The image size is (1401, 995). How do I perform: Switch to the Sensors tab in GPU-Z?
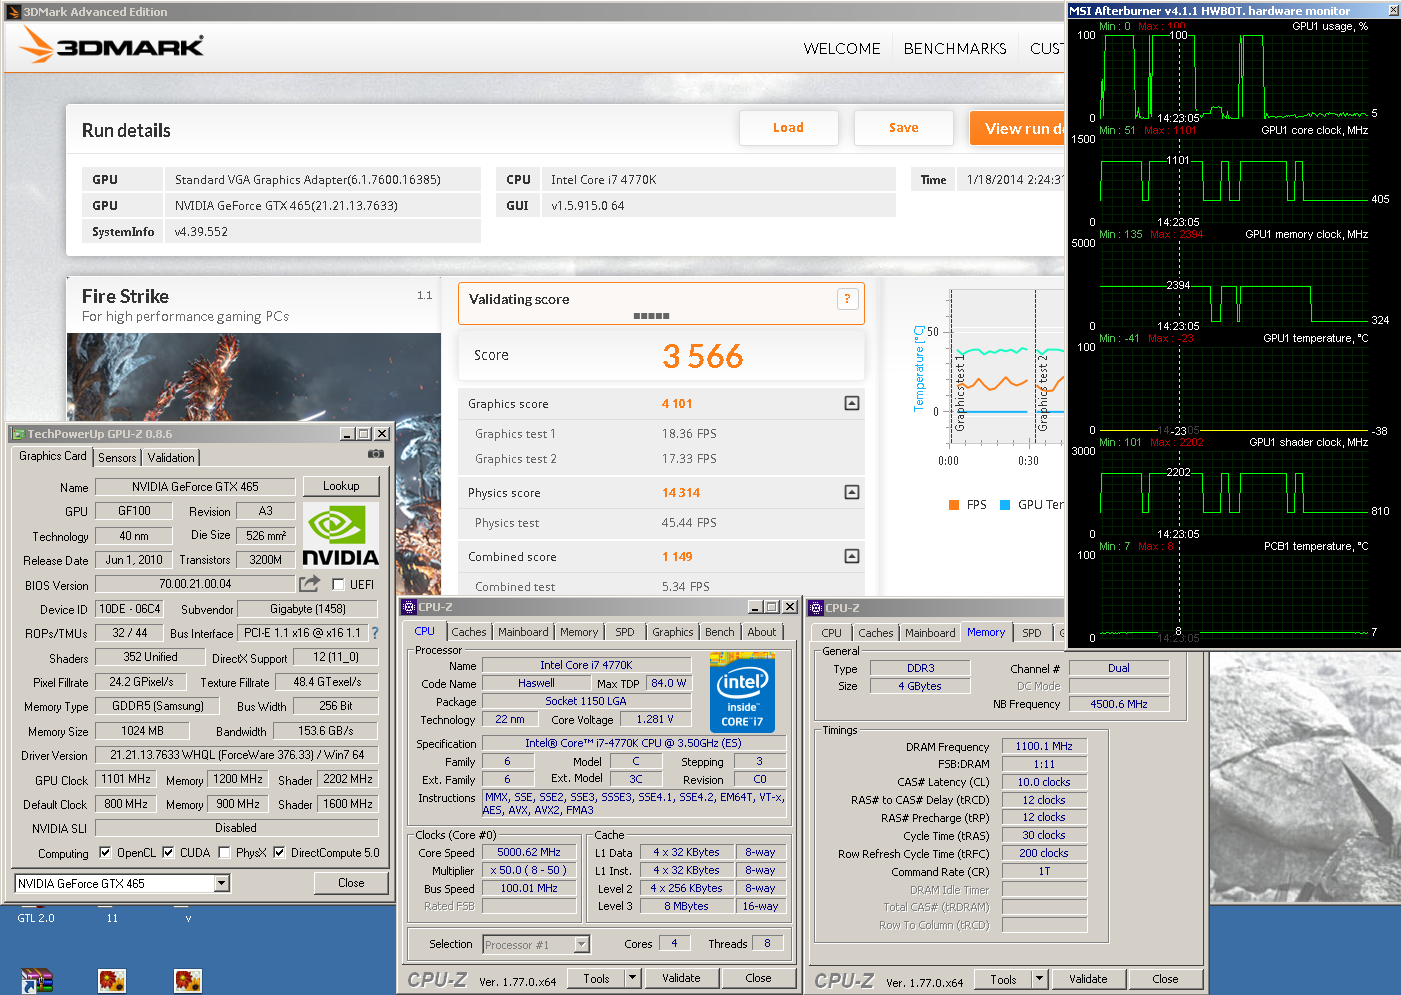coord(117,458)
